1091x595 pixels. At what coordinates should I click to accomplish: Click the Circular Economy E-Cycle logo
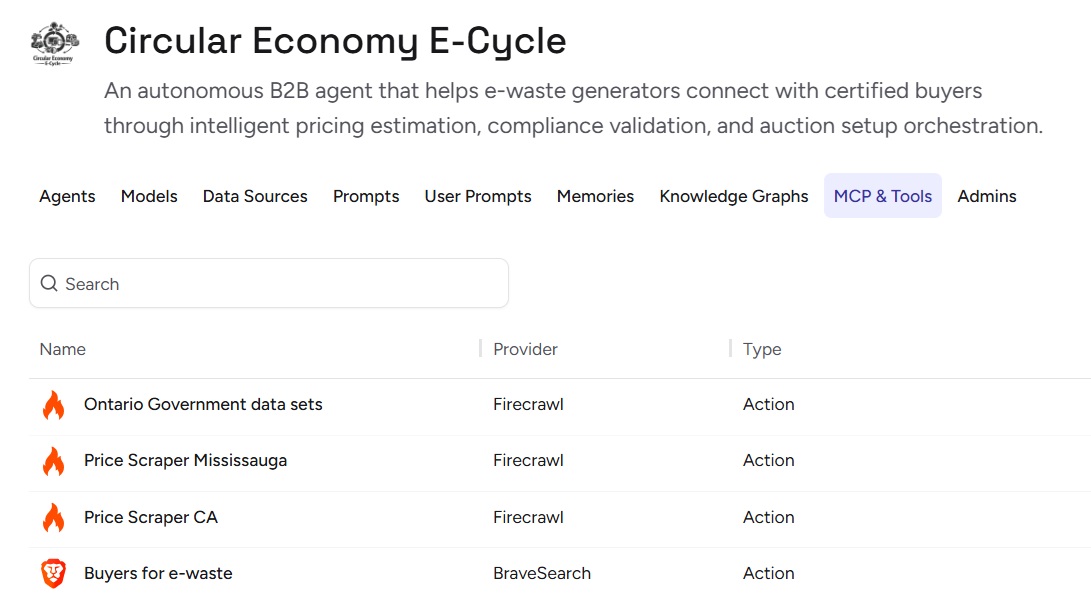click(x=54, y=44)
